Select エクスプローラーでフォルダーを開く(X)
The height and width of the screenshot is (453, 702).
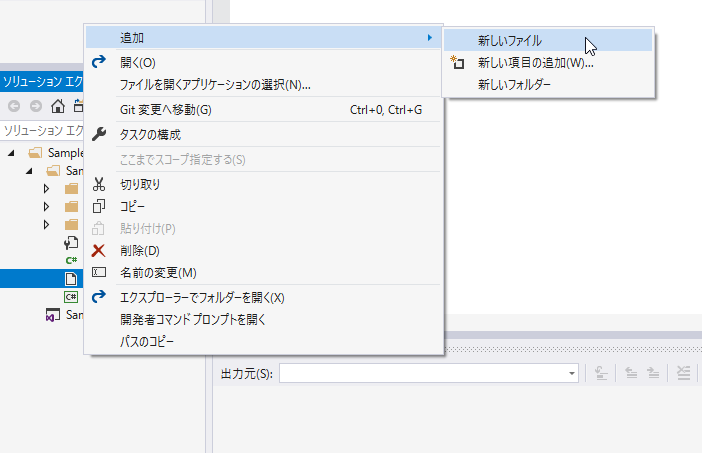coord(264,298)
